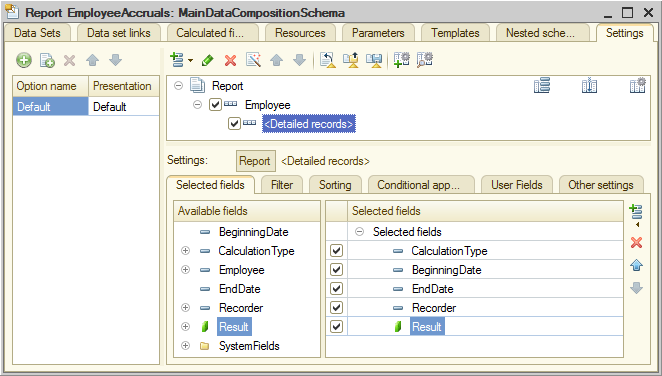Image resolution: width=662 pixels, height=376 pixels.
Task: Click the magnifier gear settings icon
Action: tap(424, 60)
